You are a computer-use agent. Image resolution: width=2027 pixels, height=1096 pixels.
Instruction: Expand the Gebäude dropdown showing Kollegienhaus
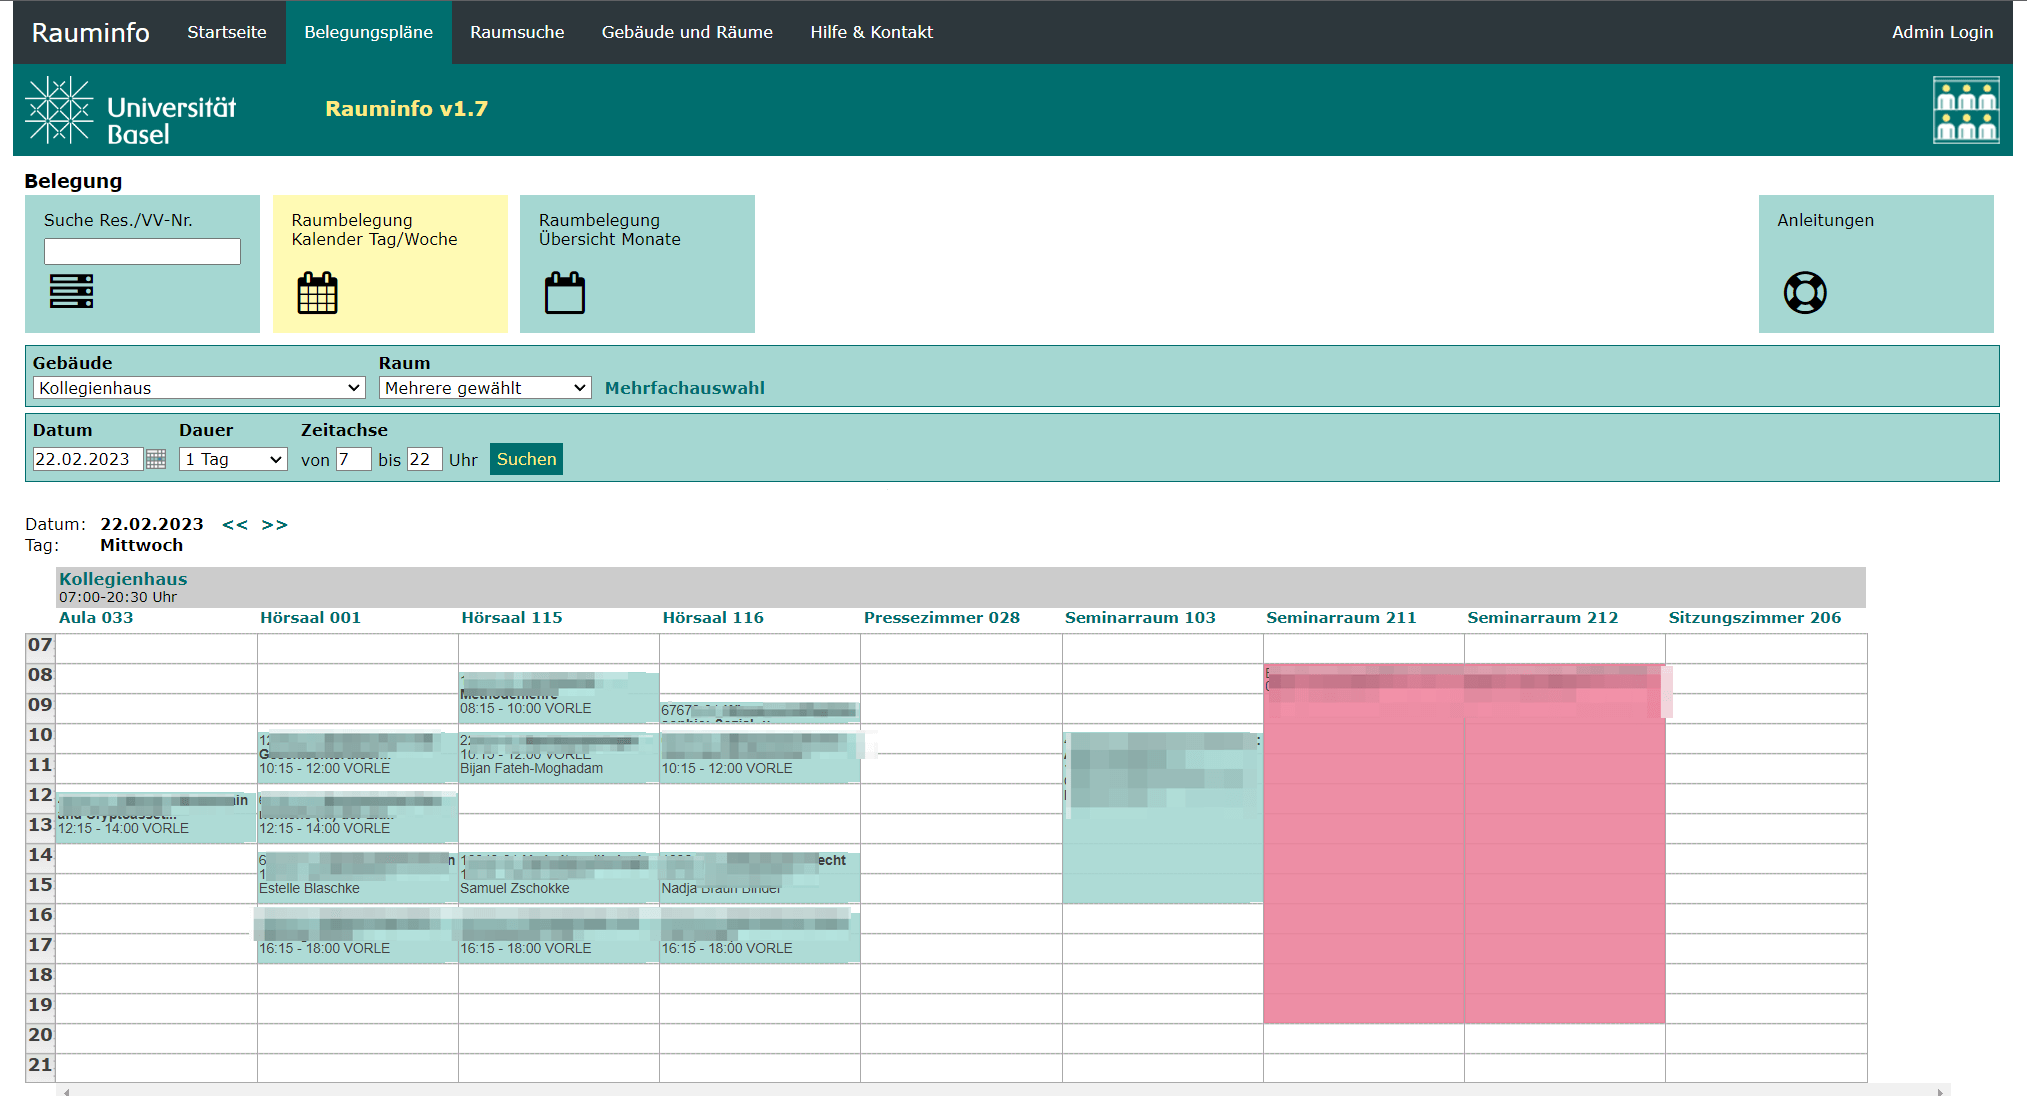(198, 388)
